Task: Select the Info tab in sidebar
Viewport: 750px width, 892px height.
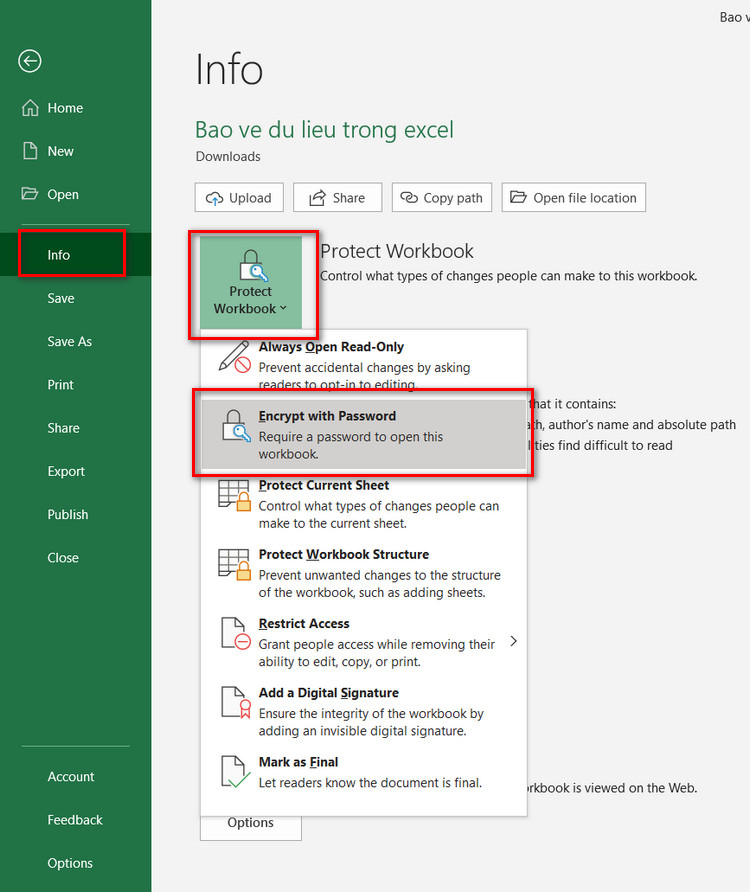Action: pos(76,254)
